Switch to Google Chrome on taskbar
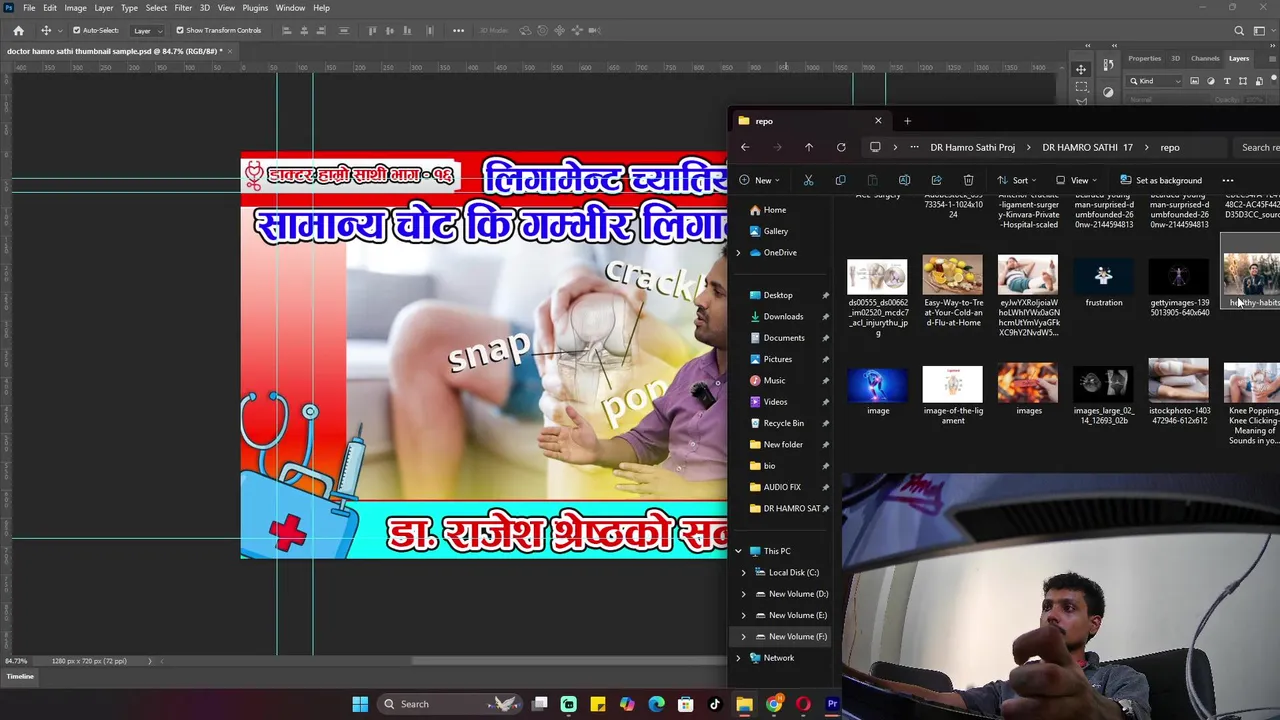Screen dimensions: 1280x720 774,704
